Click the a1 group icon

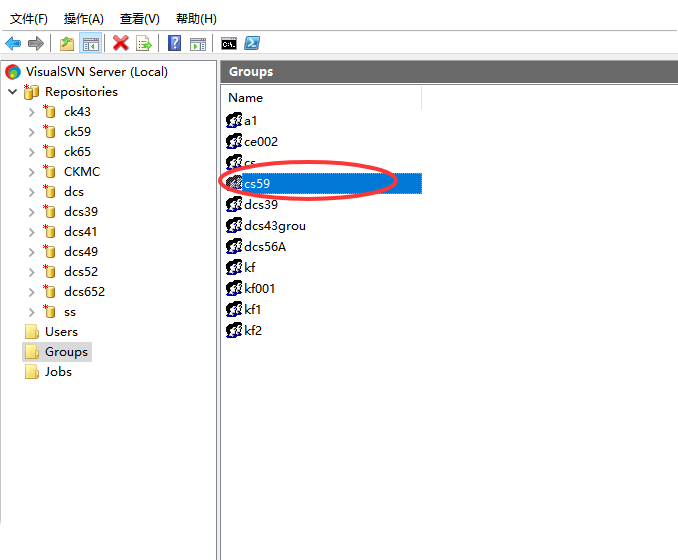(x=234, y=120)
